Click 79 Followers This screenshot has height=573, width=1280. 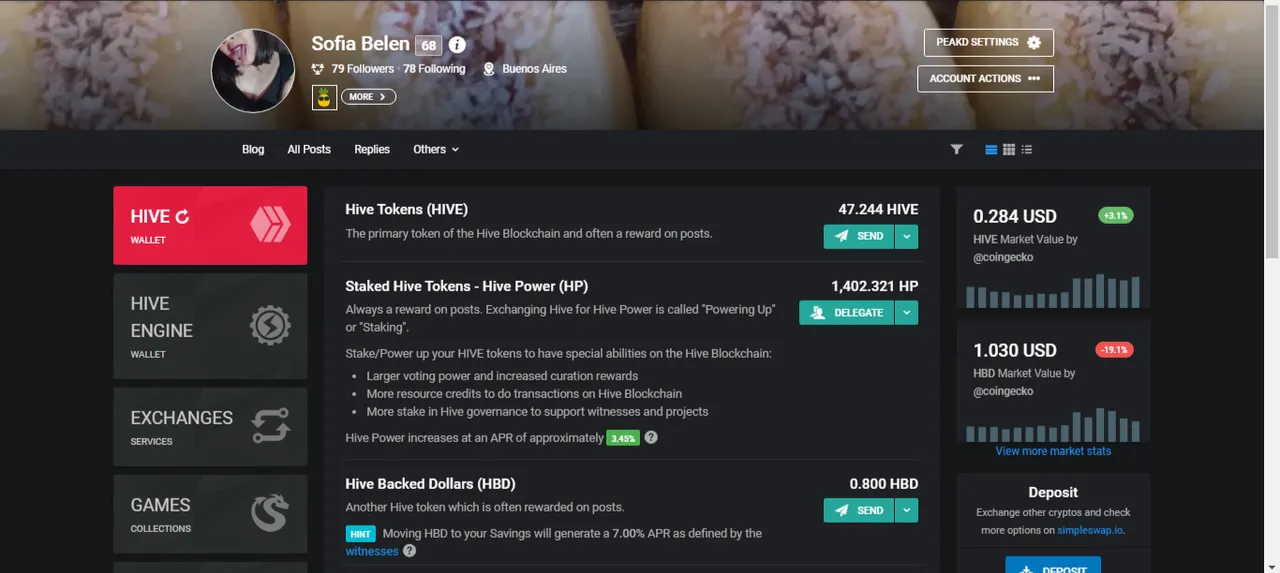pyautogui.click(x=363, y=69)
